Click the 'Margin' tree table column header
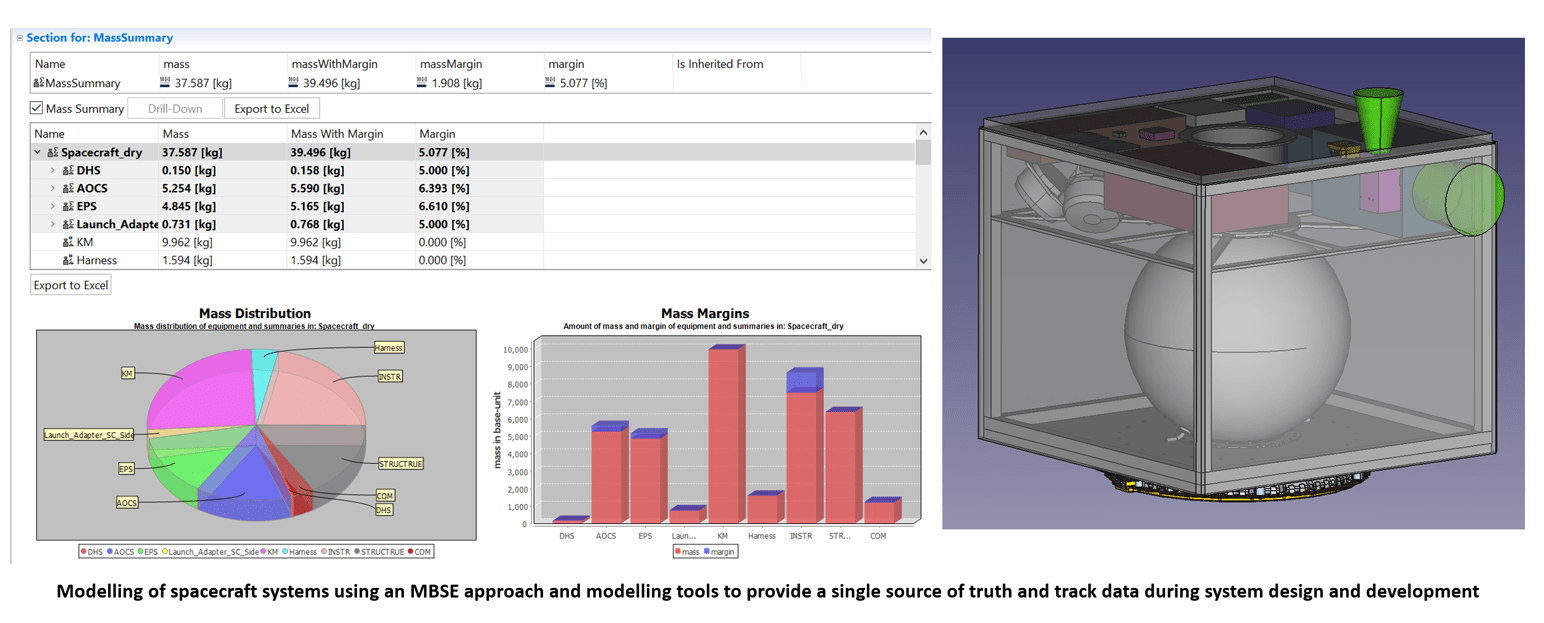Viewport: 1544px width, 623px height. (x=437, y=133)
